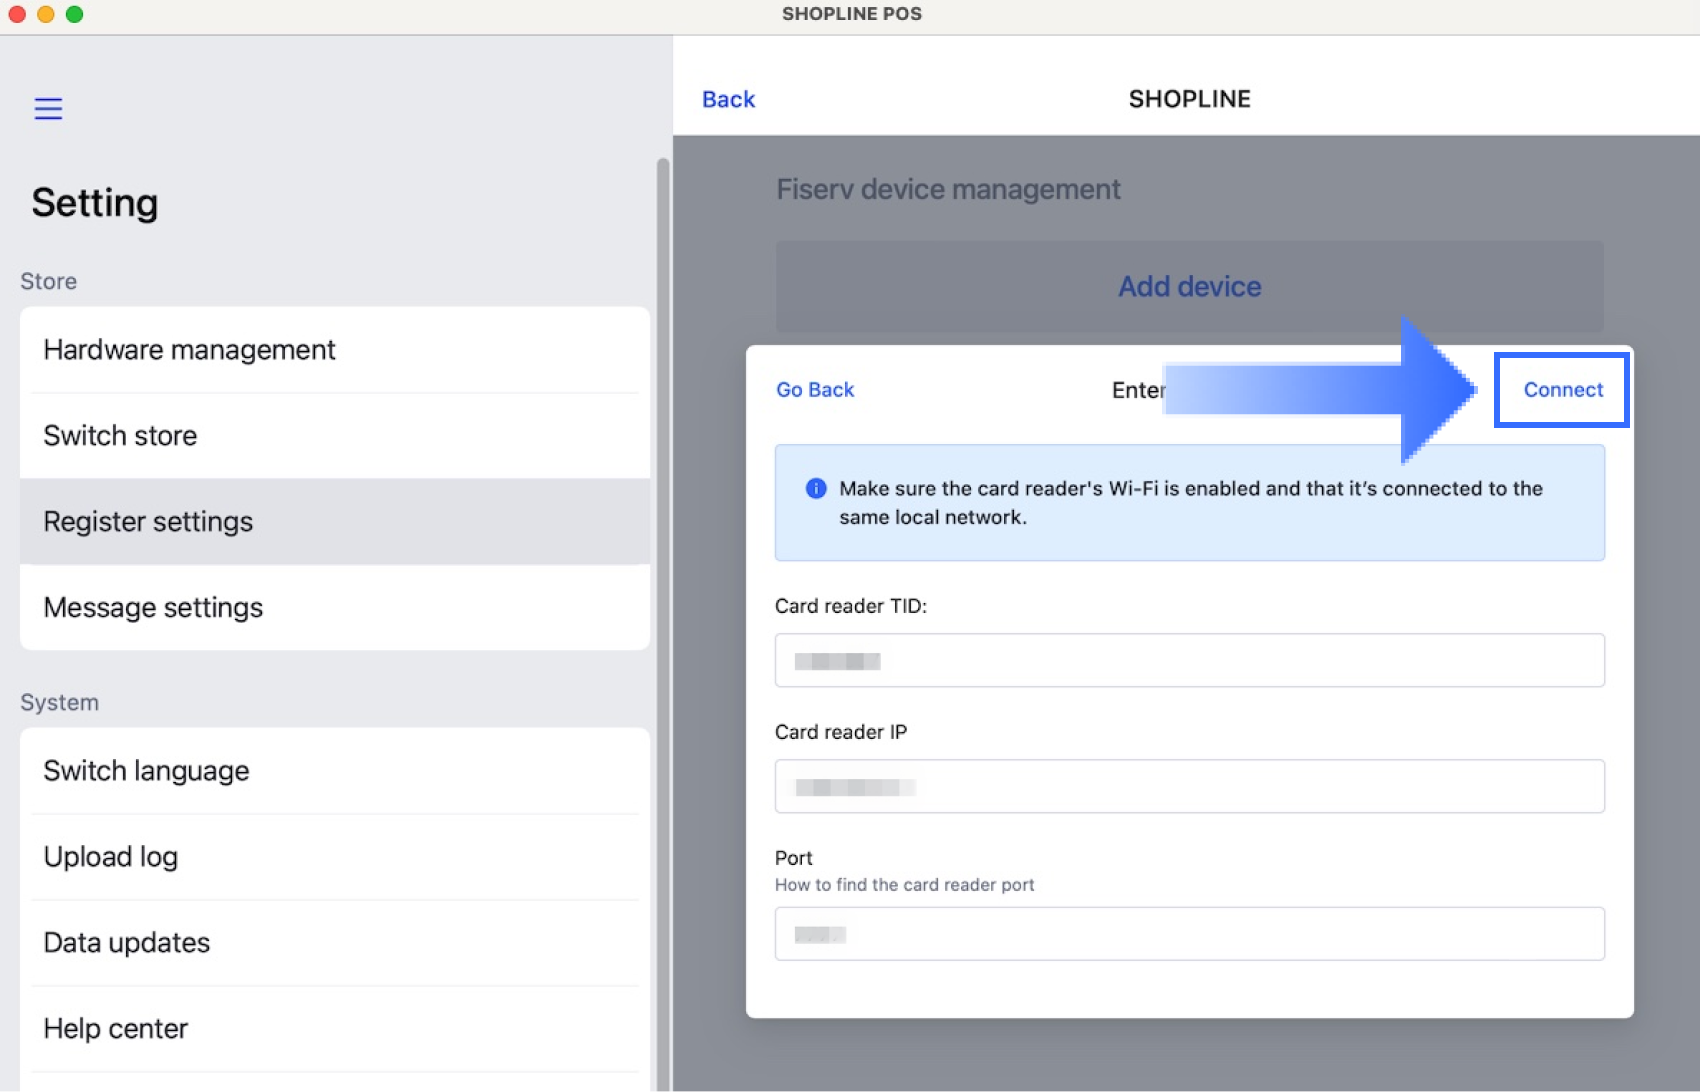
Task: Open 'How to find the card reader port' link
Action: [904, 885]
